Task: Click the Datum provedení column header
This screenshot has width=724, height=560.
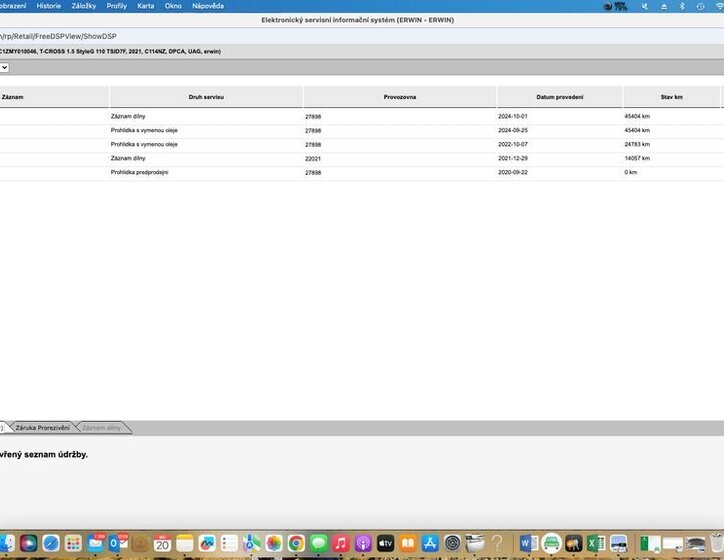Action: click(x=559, y=97)
